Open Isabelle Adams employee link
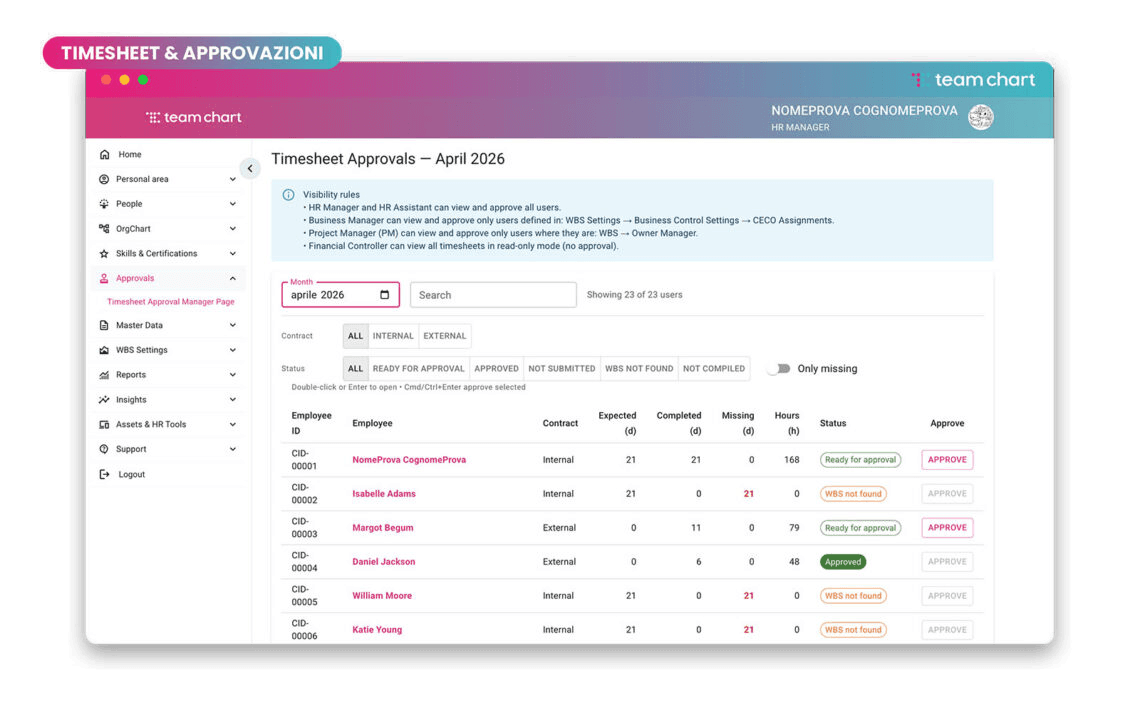This screenshot has width=1140, height=713. (384, 494)
